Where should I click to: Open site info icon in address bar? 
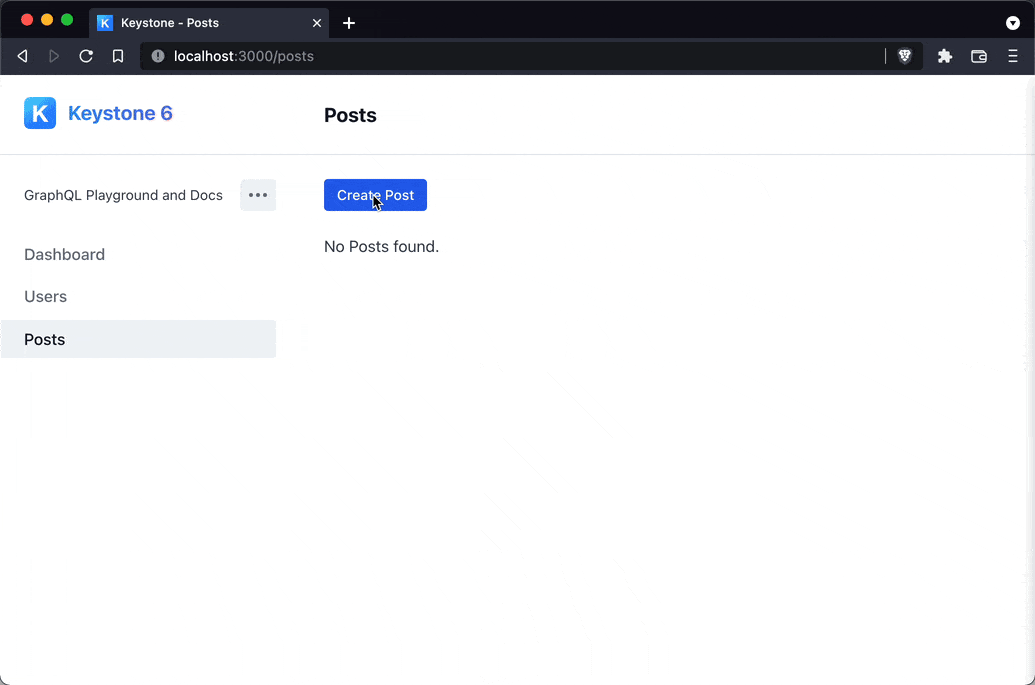pos(158,56)
